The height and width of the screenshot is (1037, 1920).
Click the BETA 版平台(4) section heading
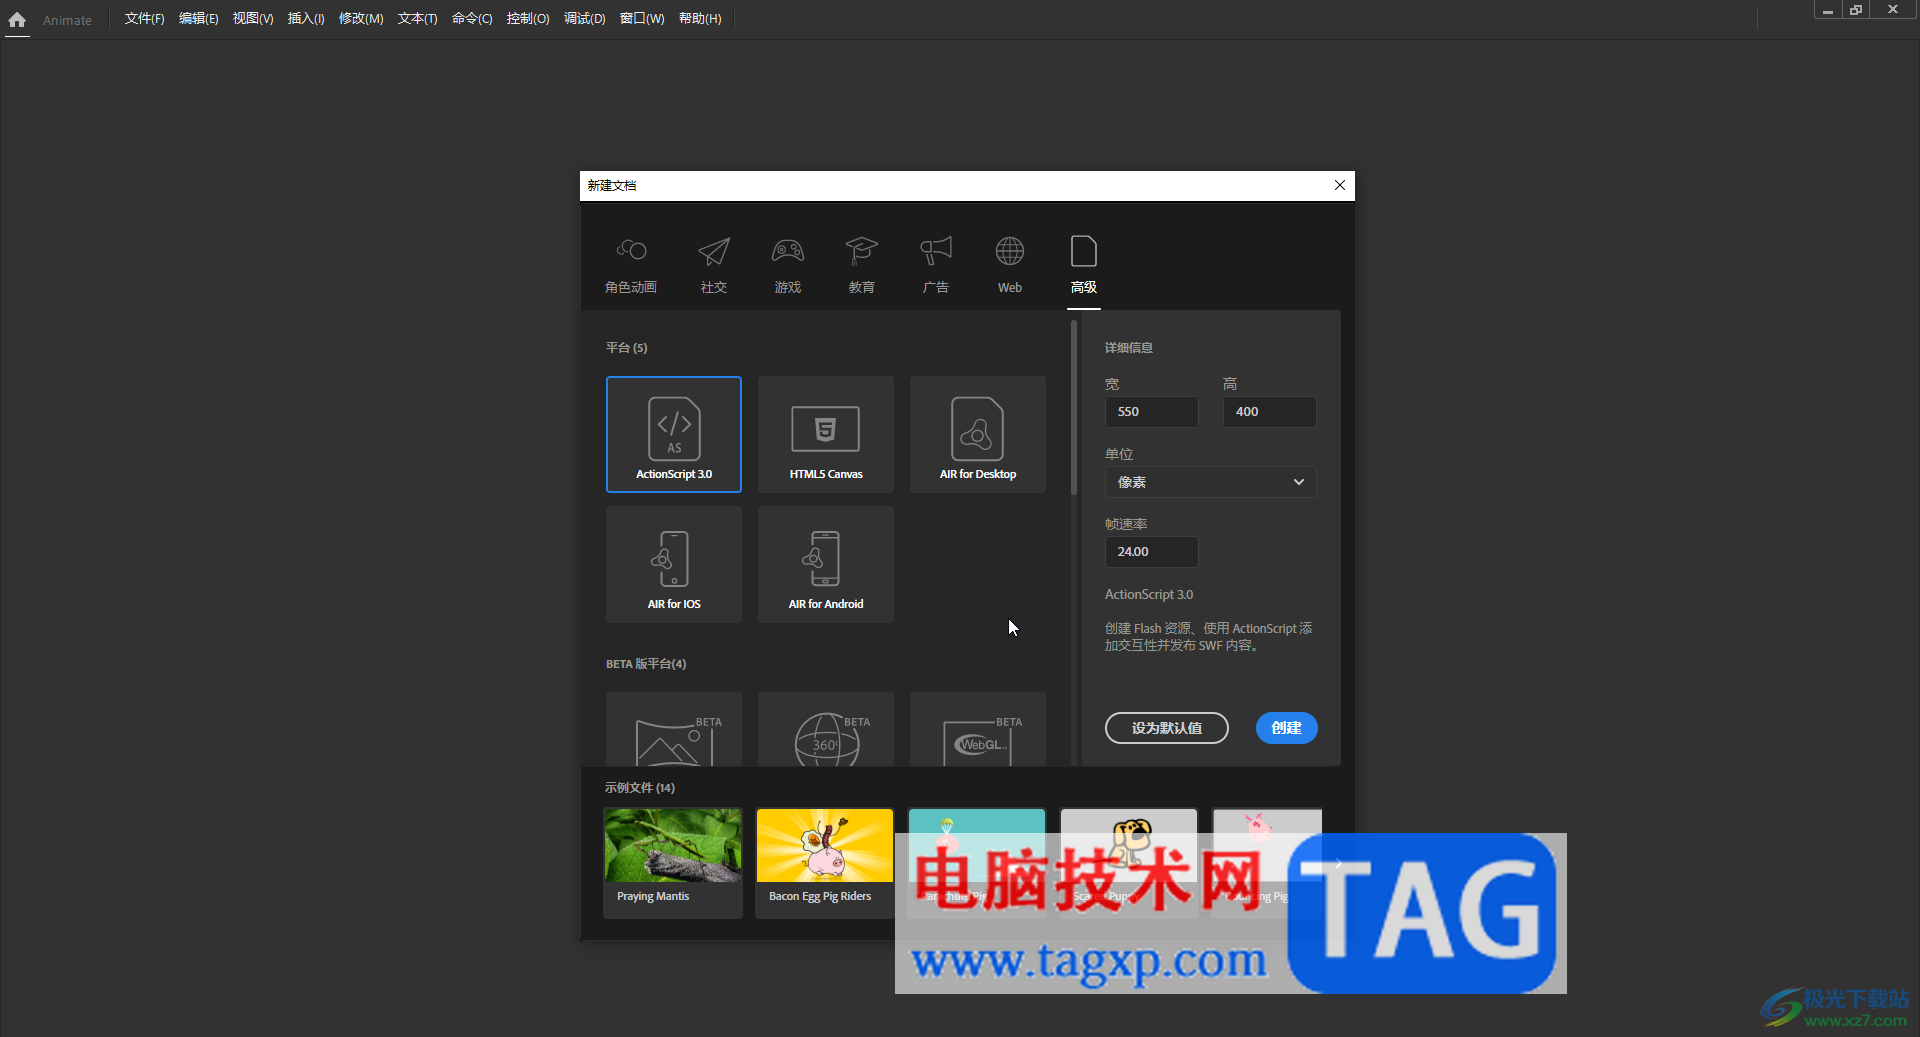point(646,664)
